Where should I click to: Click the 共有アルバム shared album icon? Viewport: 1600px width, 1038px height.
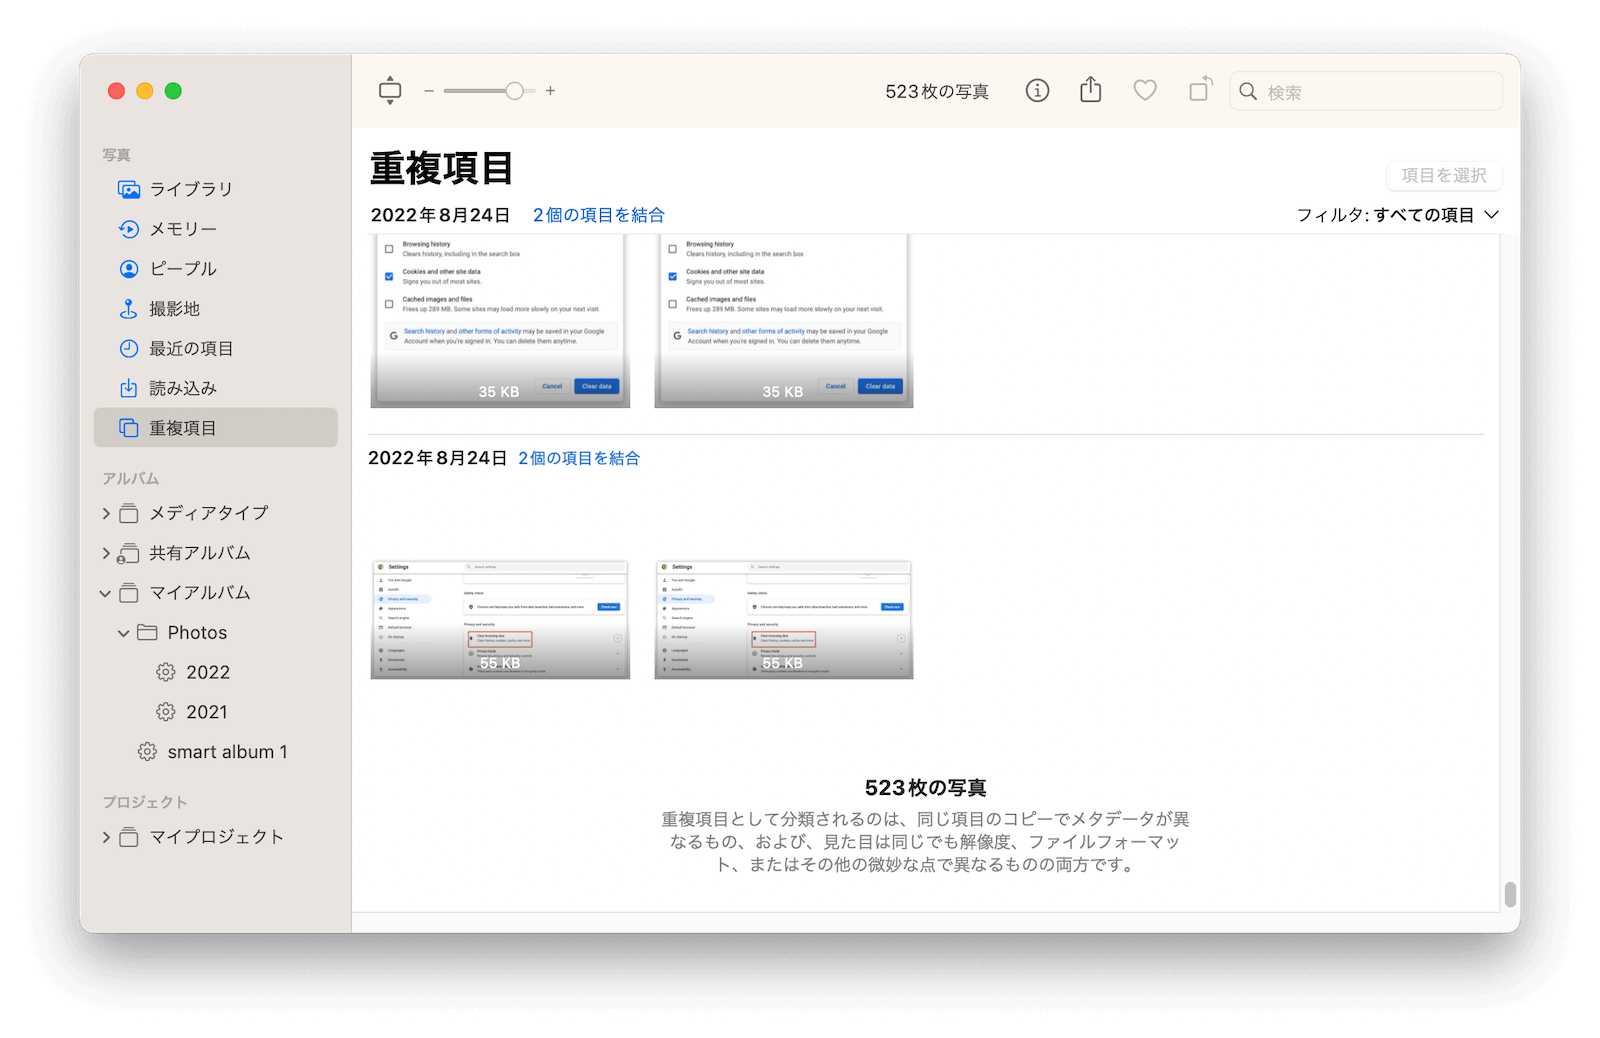point(128,553)
